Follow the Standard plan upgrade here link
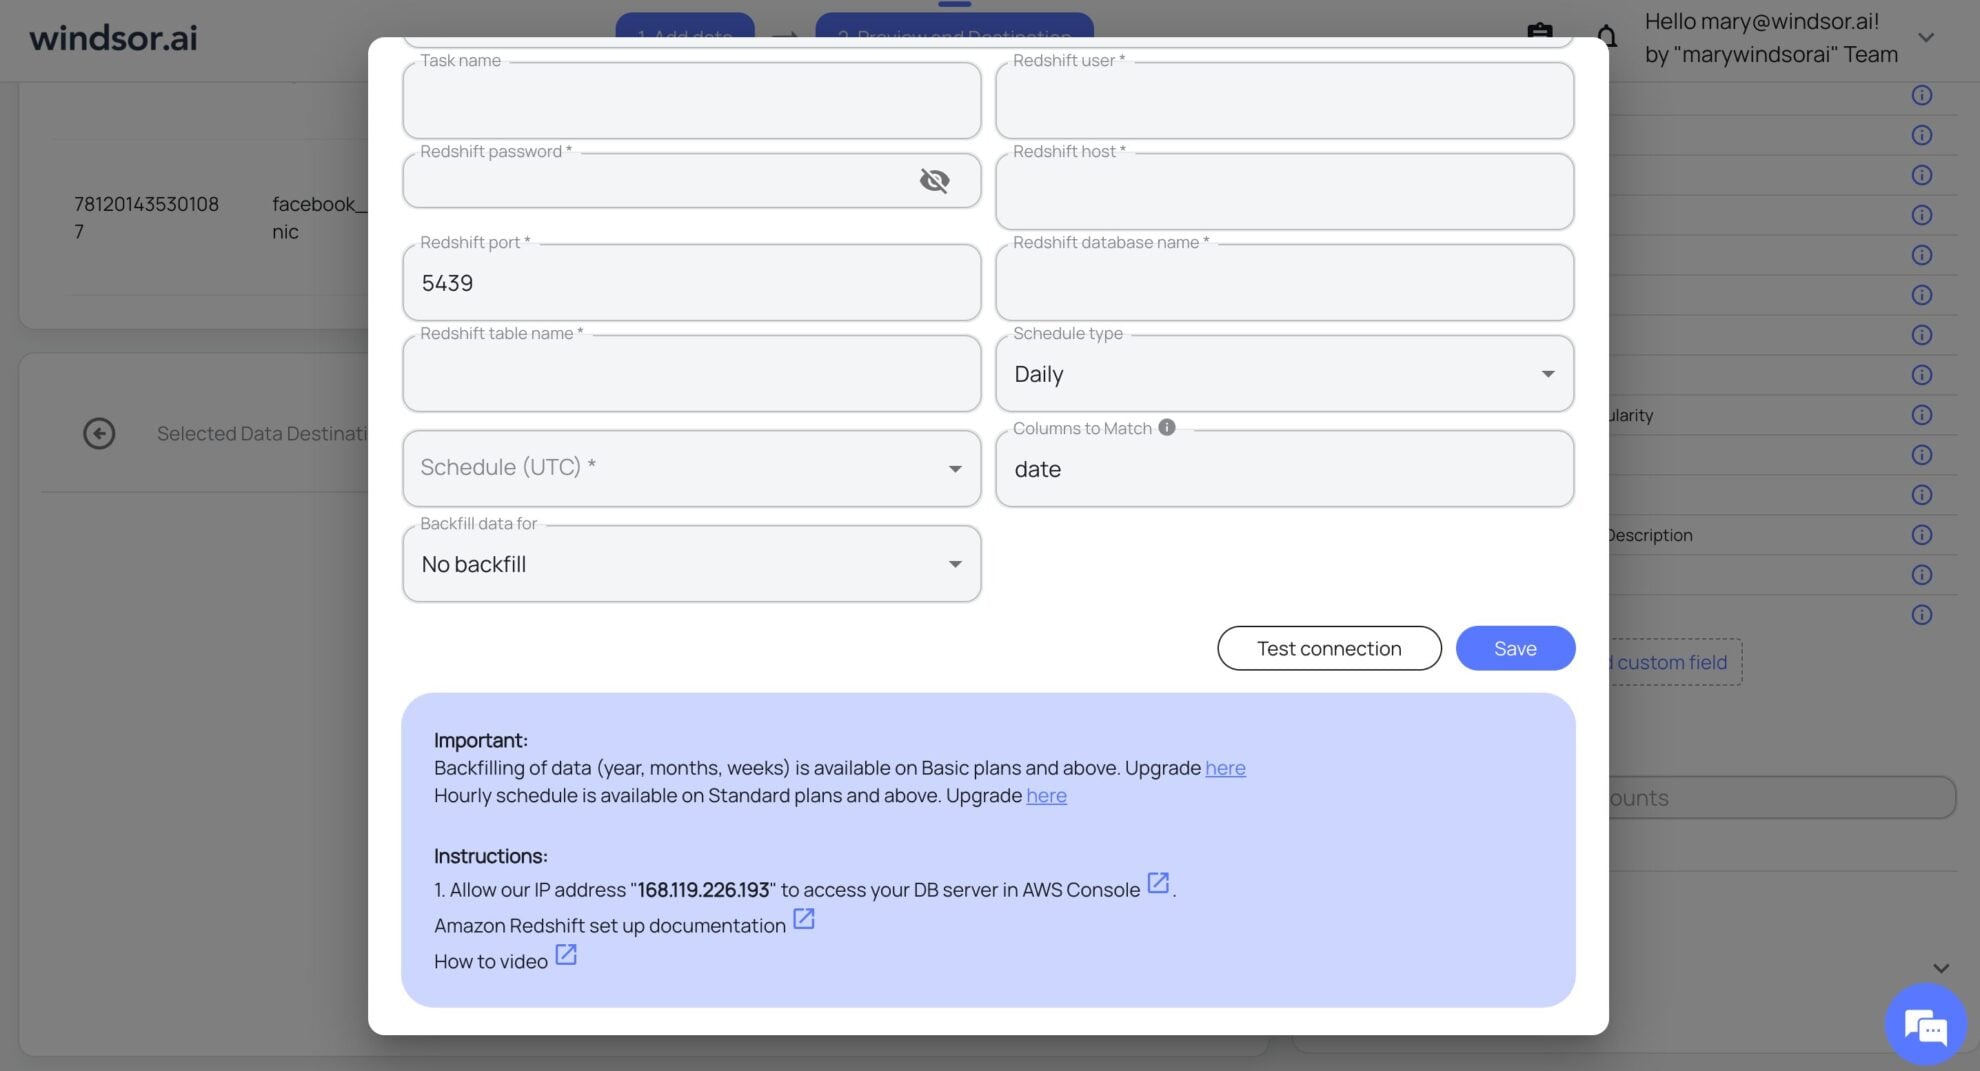The width and height of the screenshot is (1980, 1071). tap(1046, 796)
